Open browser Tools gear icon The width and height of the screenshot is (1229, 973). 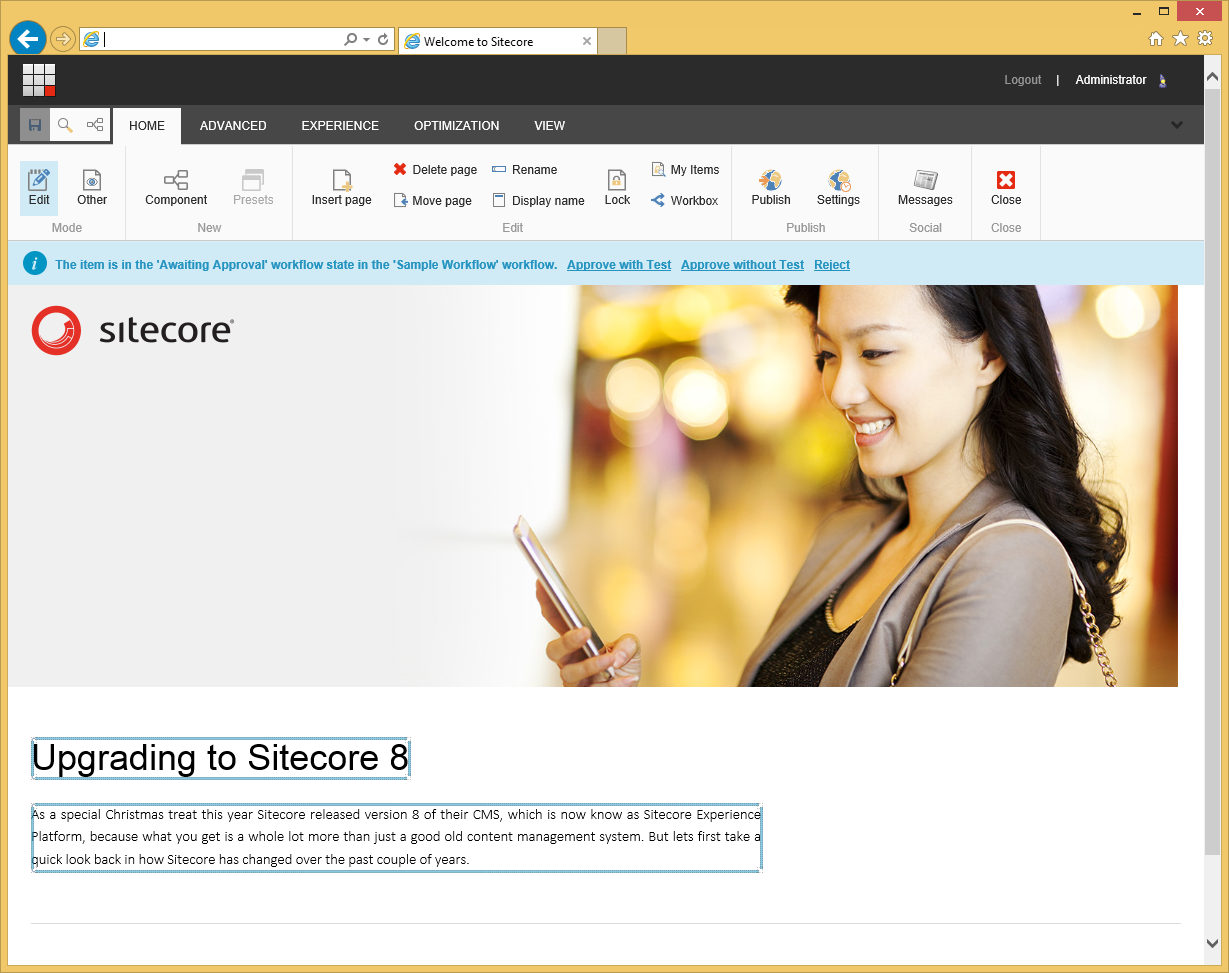click(1205, 39)
